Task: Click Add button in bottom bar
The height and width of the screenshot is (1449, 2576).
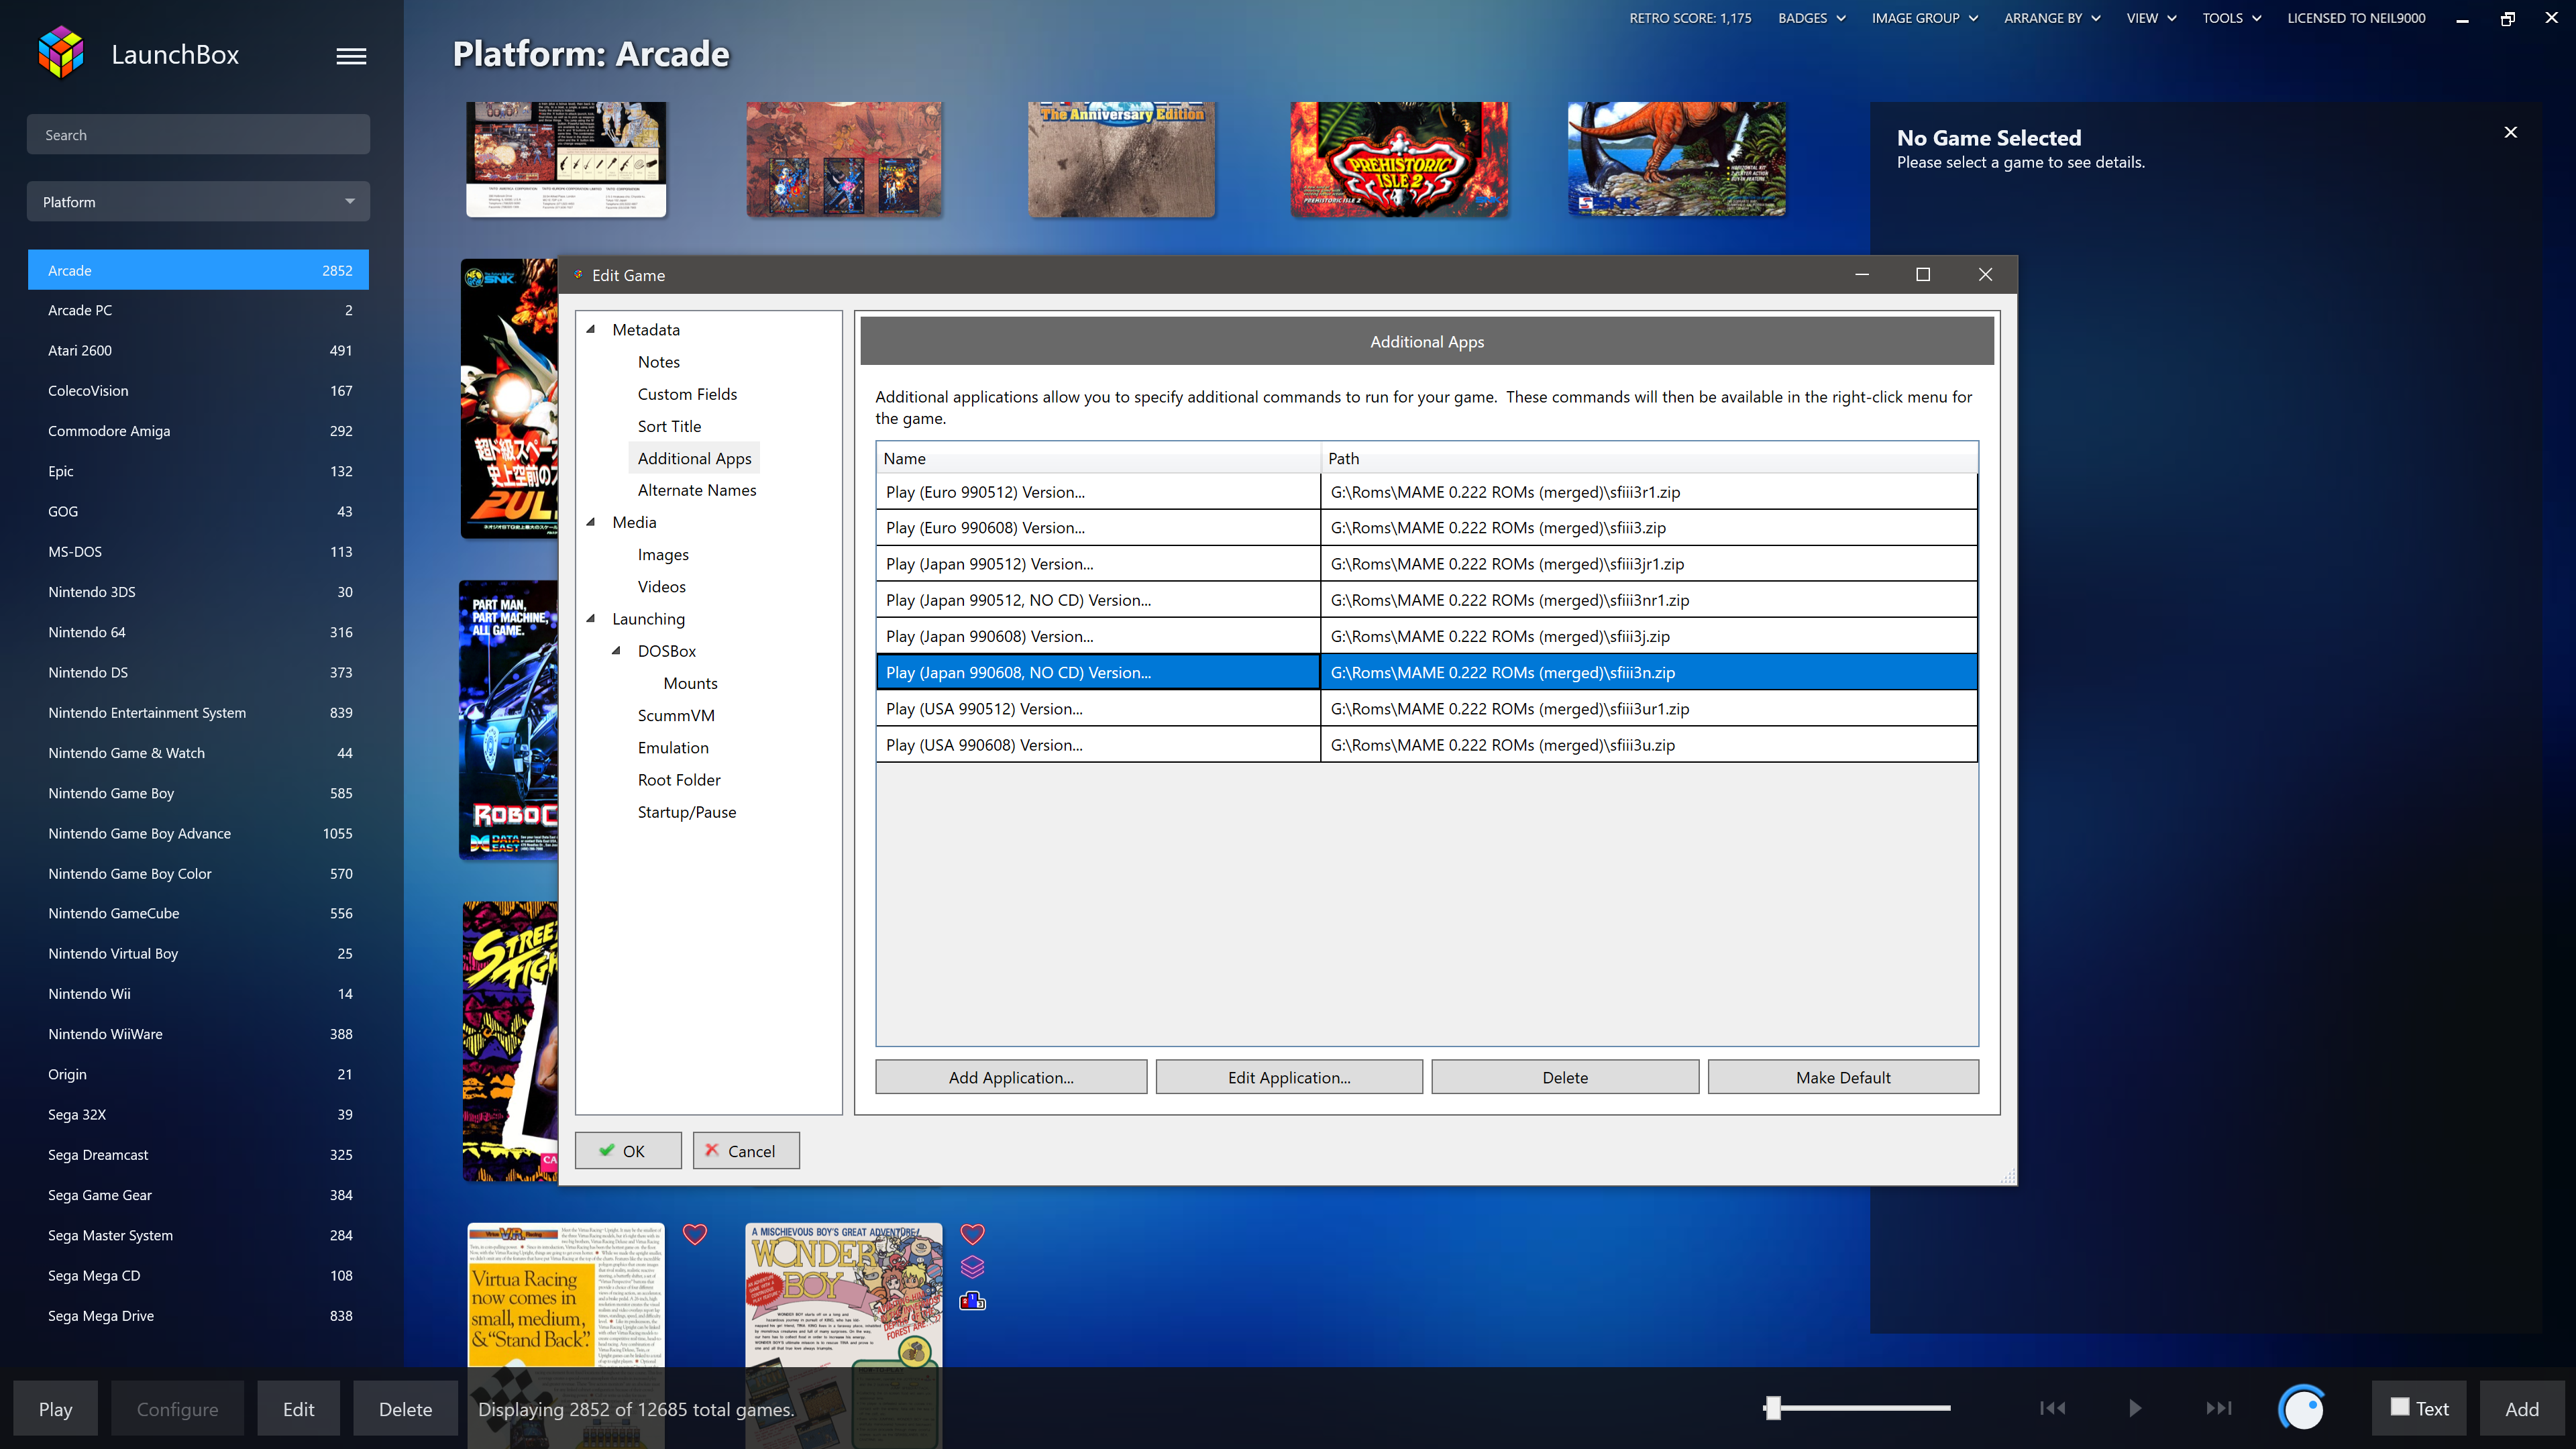Action: 2521,1408
